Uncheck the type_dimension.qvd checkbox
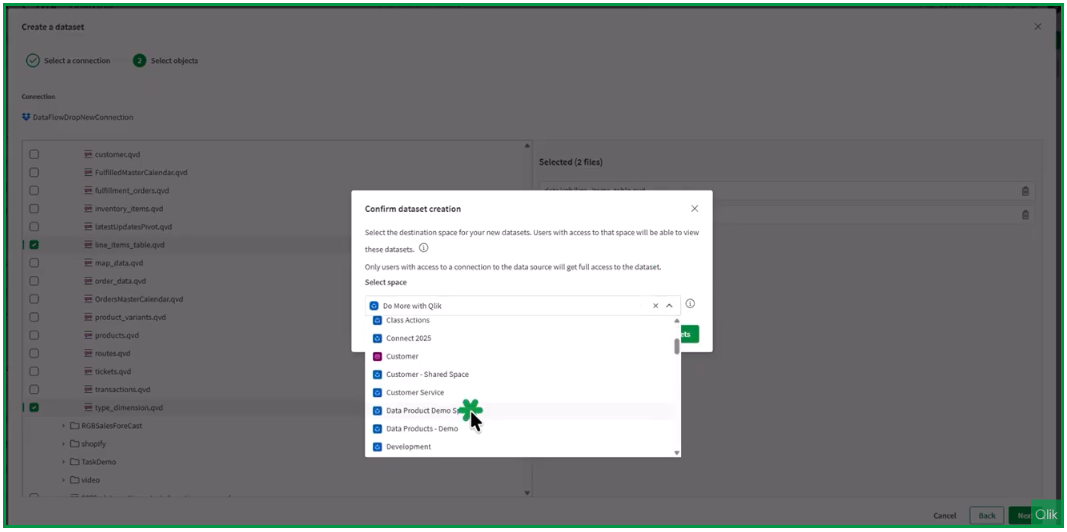This screenshot has width=1067, height=532. (34, 408)
